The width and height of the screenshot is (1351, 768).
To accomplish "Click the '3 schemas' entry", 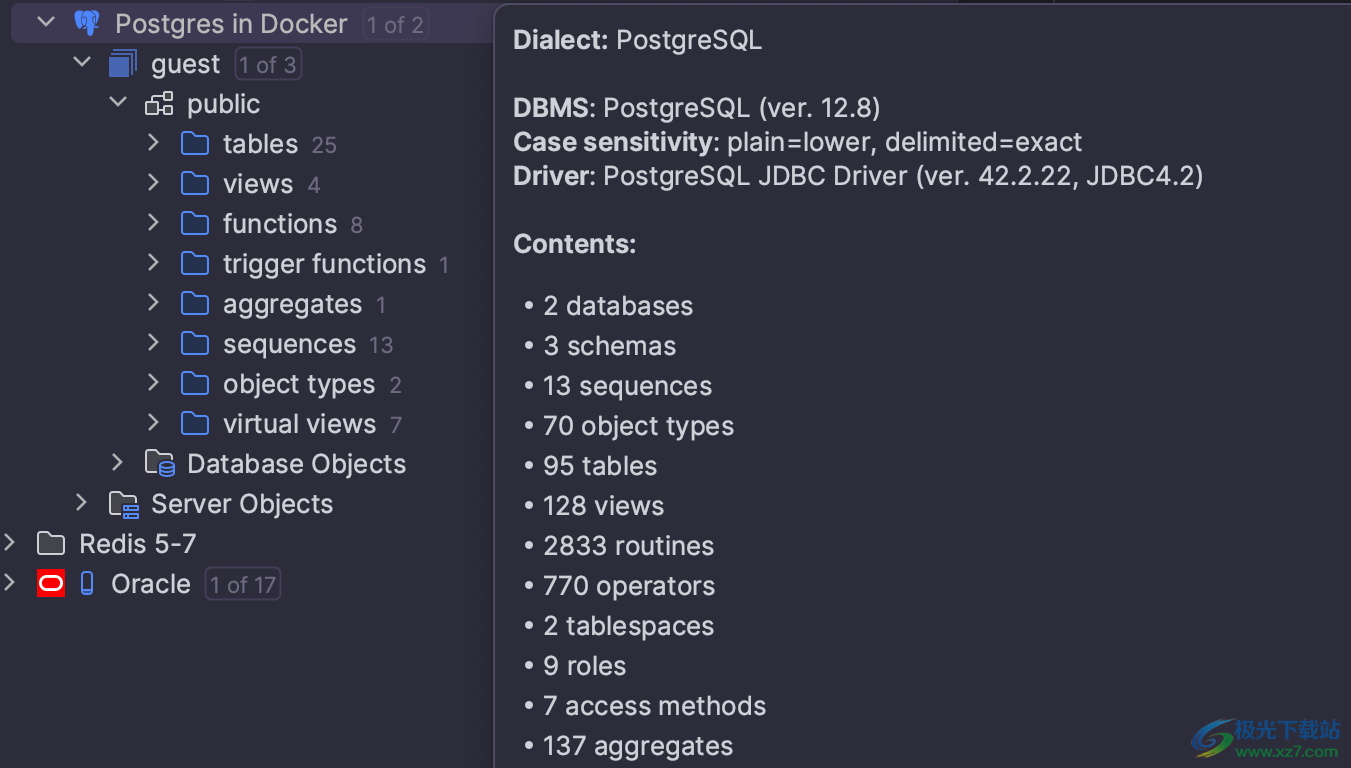I will pos(609,346).
